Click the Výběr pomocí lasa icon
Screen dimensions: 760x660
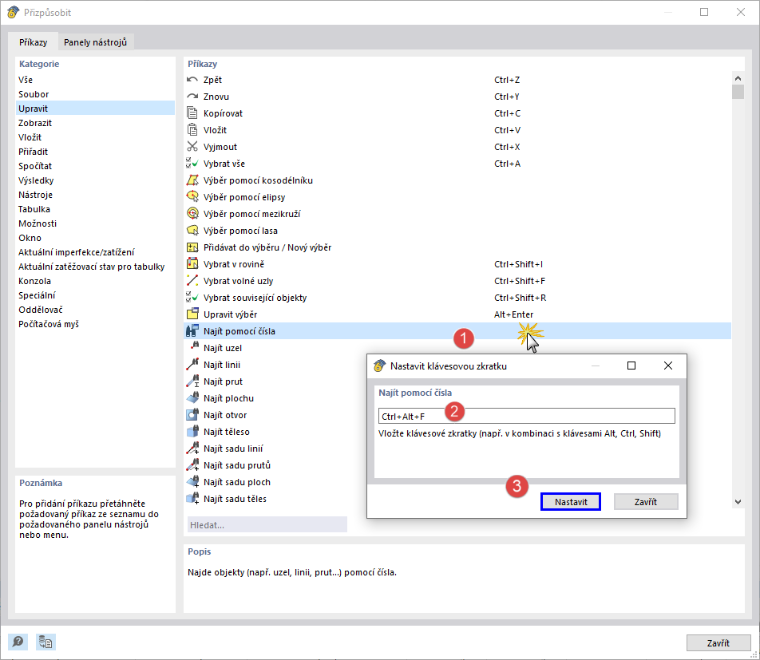click(x=192, y=230)
